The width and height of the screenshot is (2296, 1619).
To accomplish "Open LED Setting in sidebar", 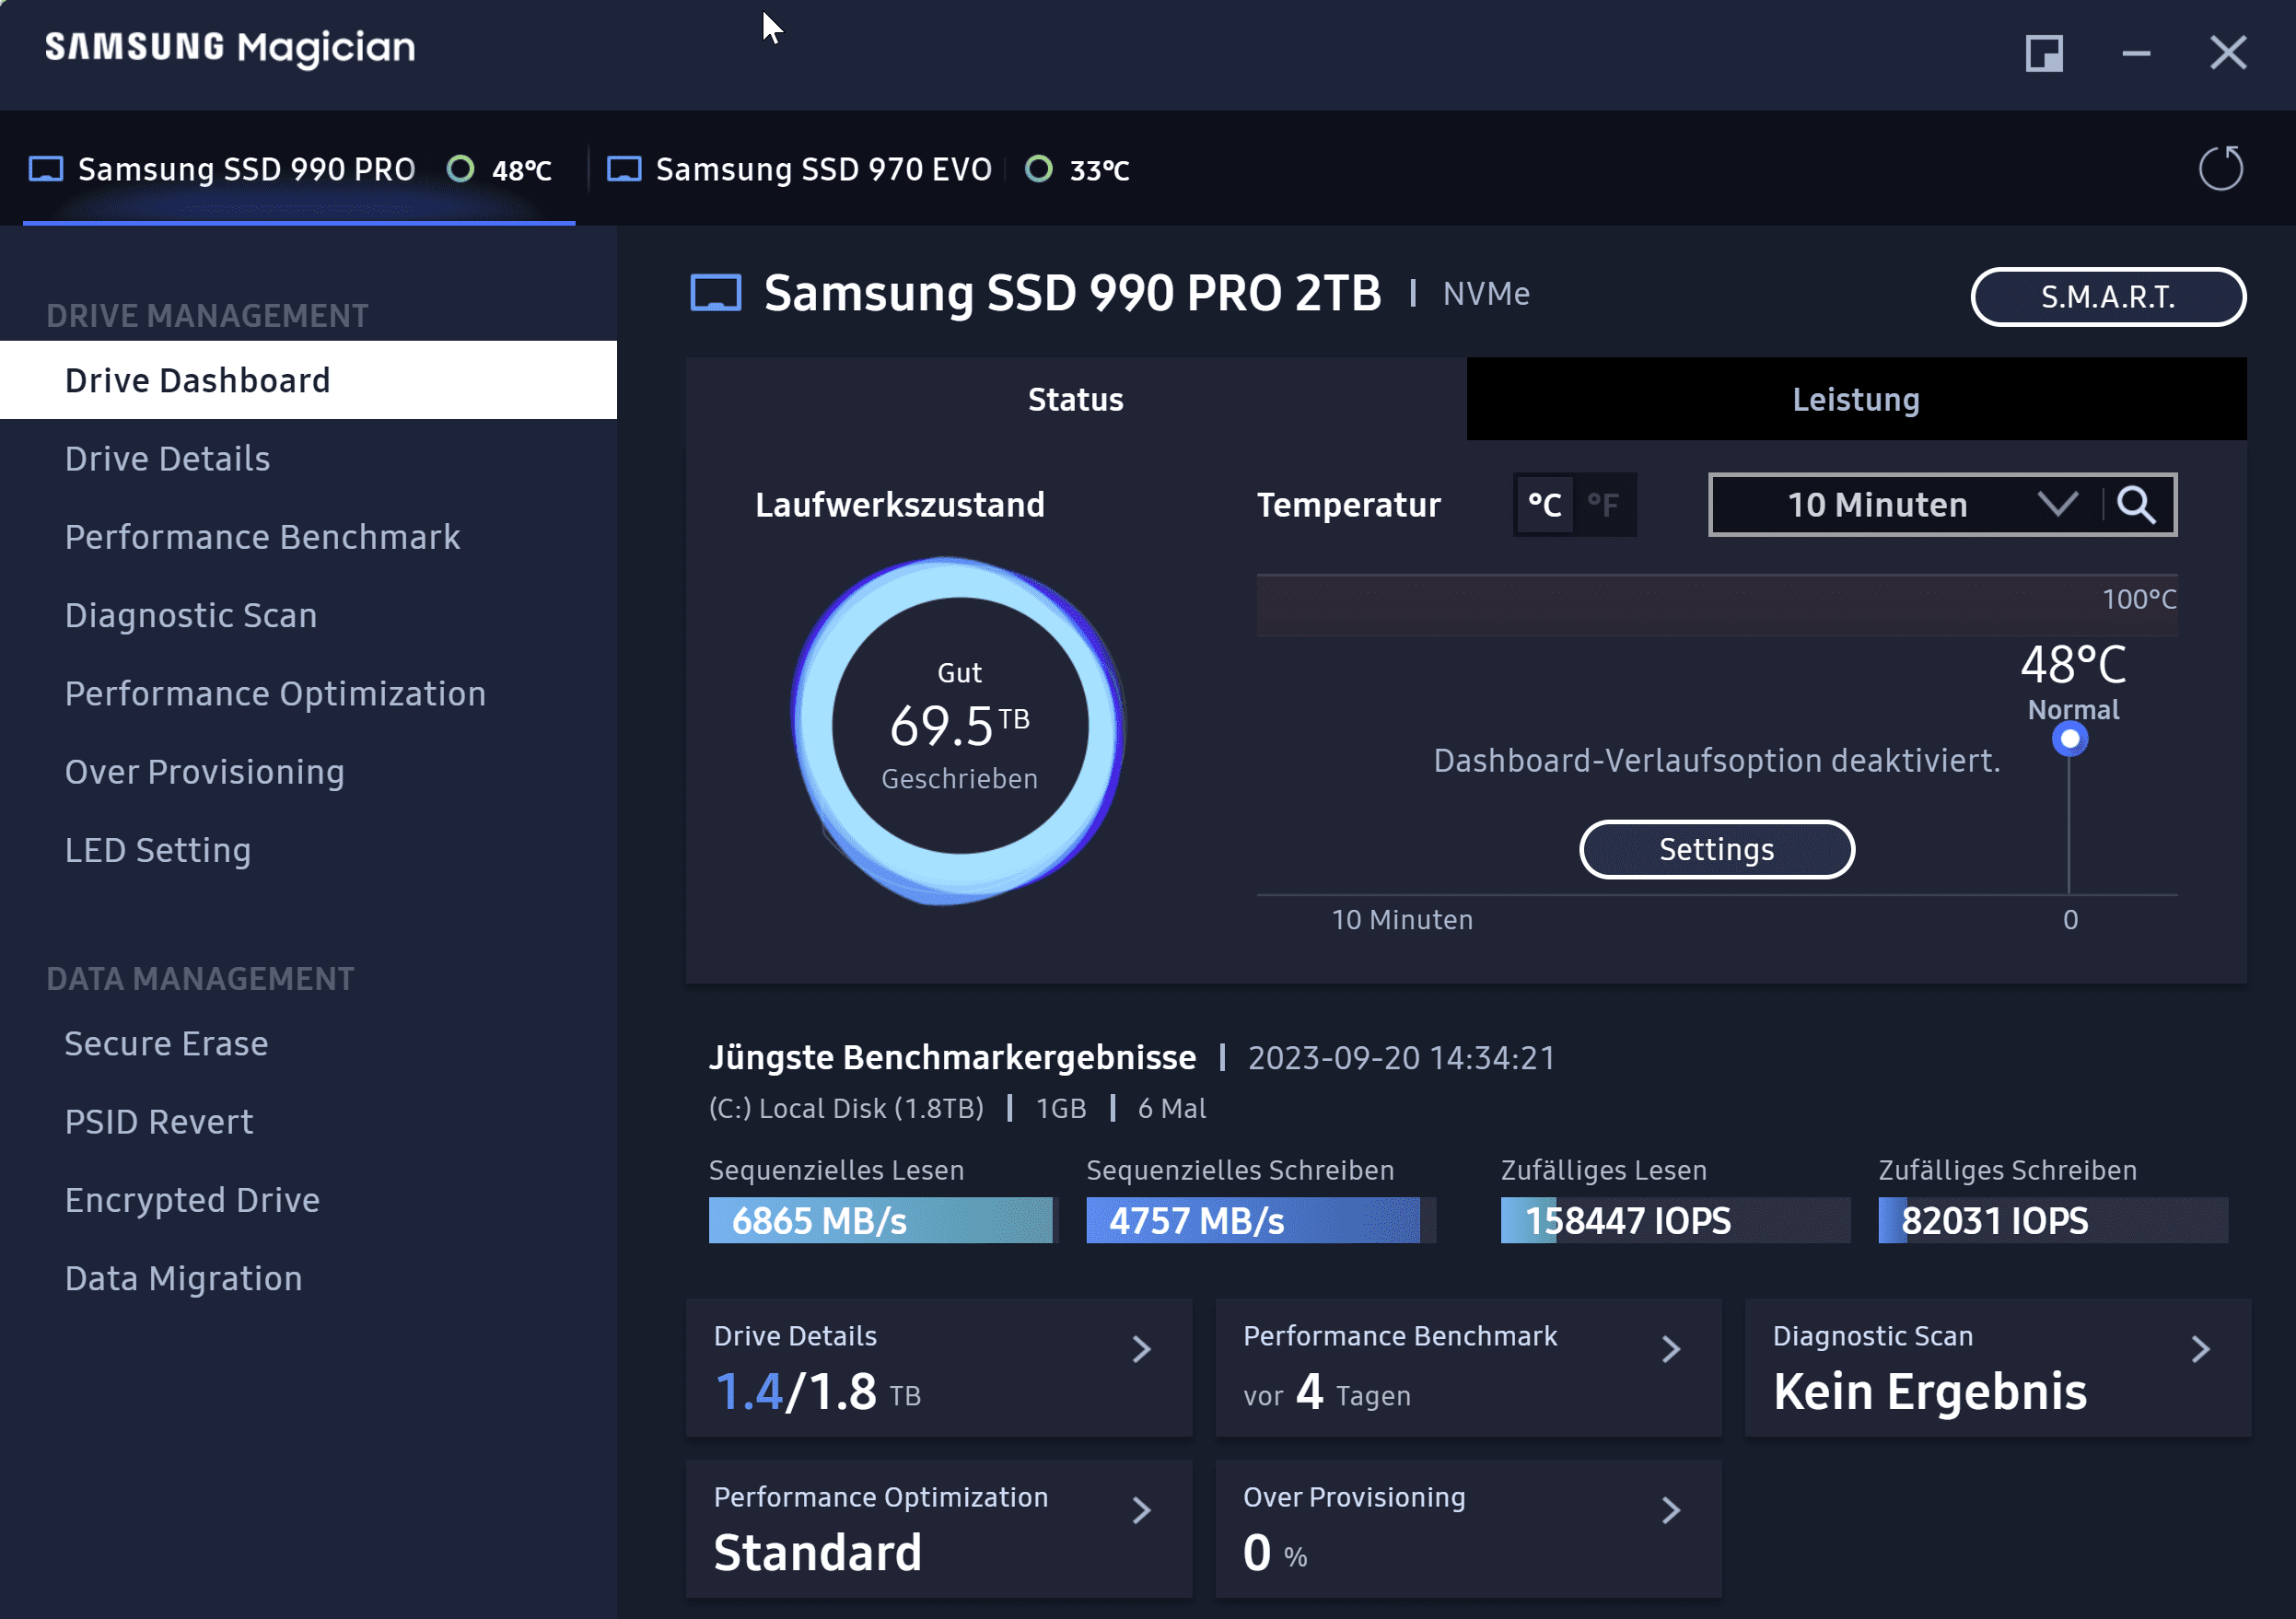I will click(x=308, y=850).
